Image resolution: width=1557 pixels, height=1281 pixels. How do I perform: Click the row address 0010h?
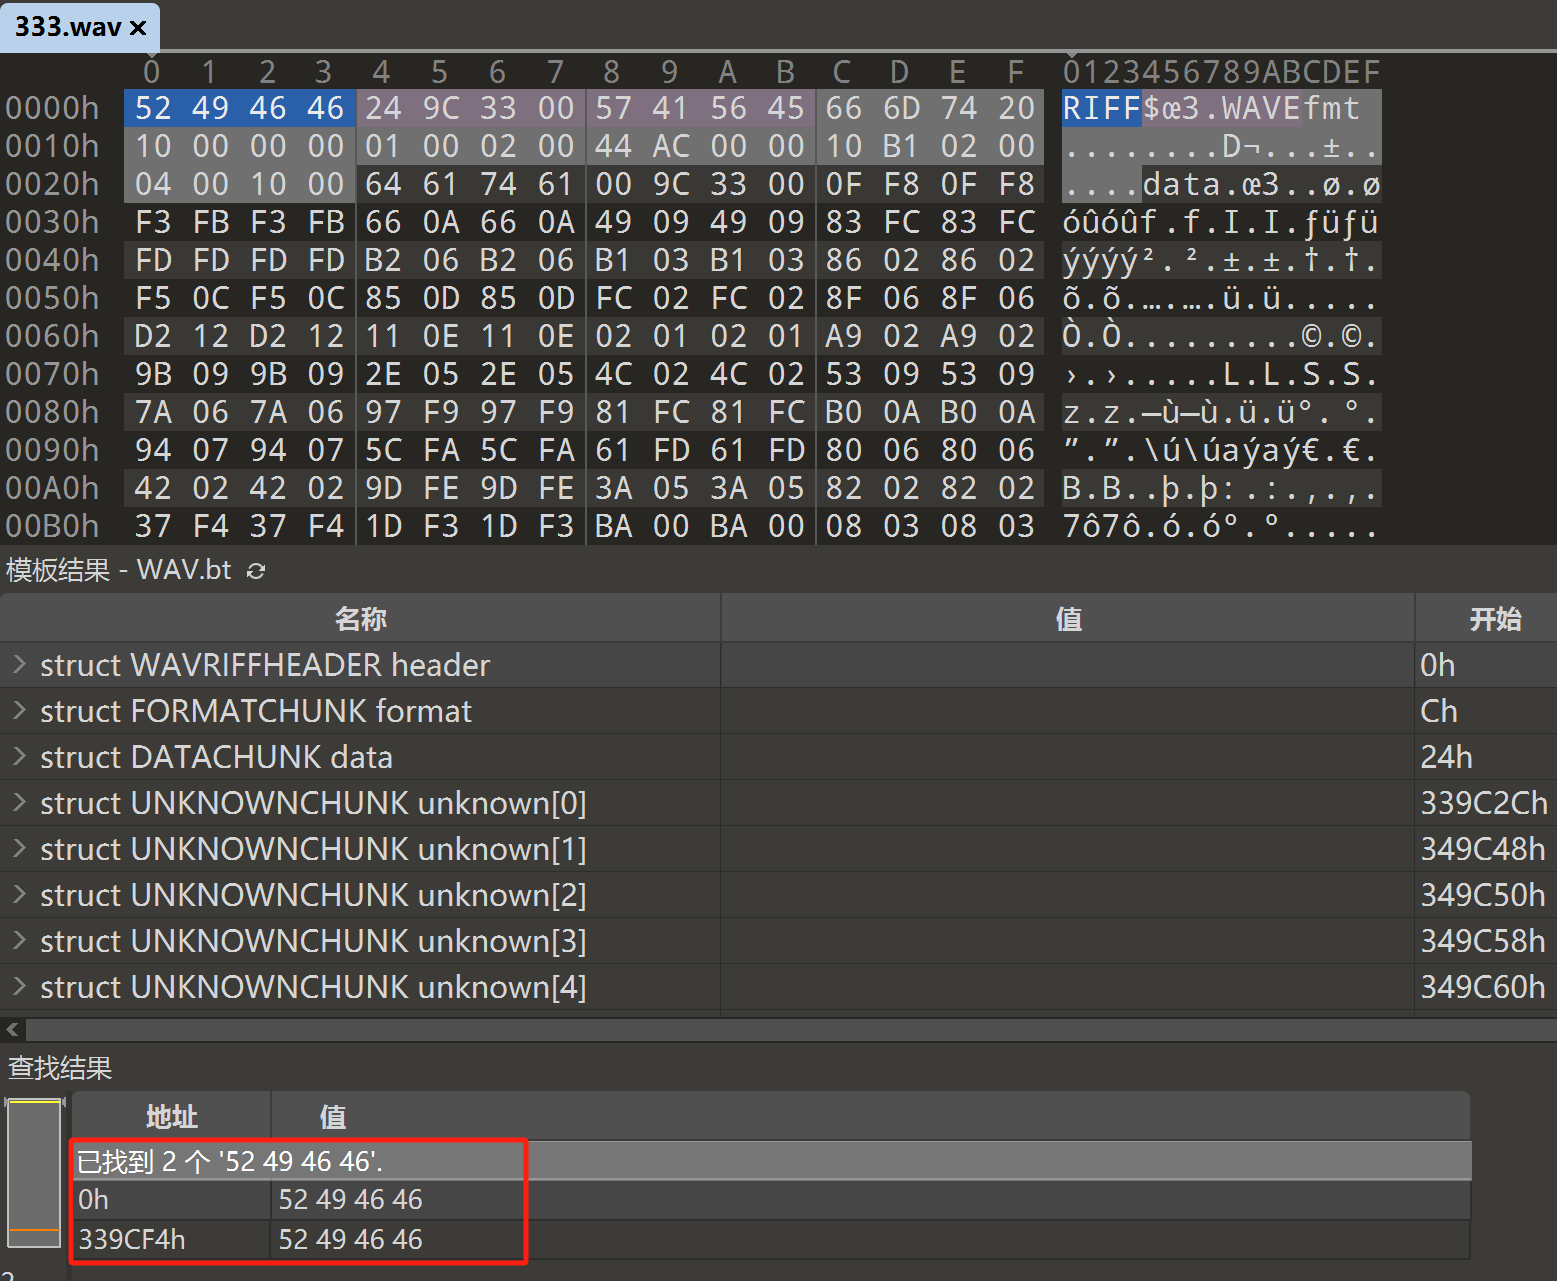click(52, 146)
